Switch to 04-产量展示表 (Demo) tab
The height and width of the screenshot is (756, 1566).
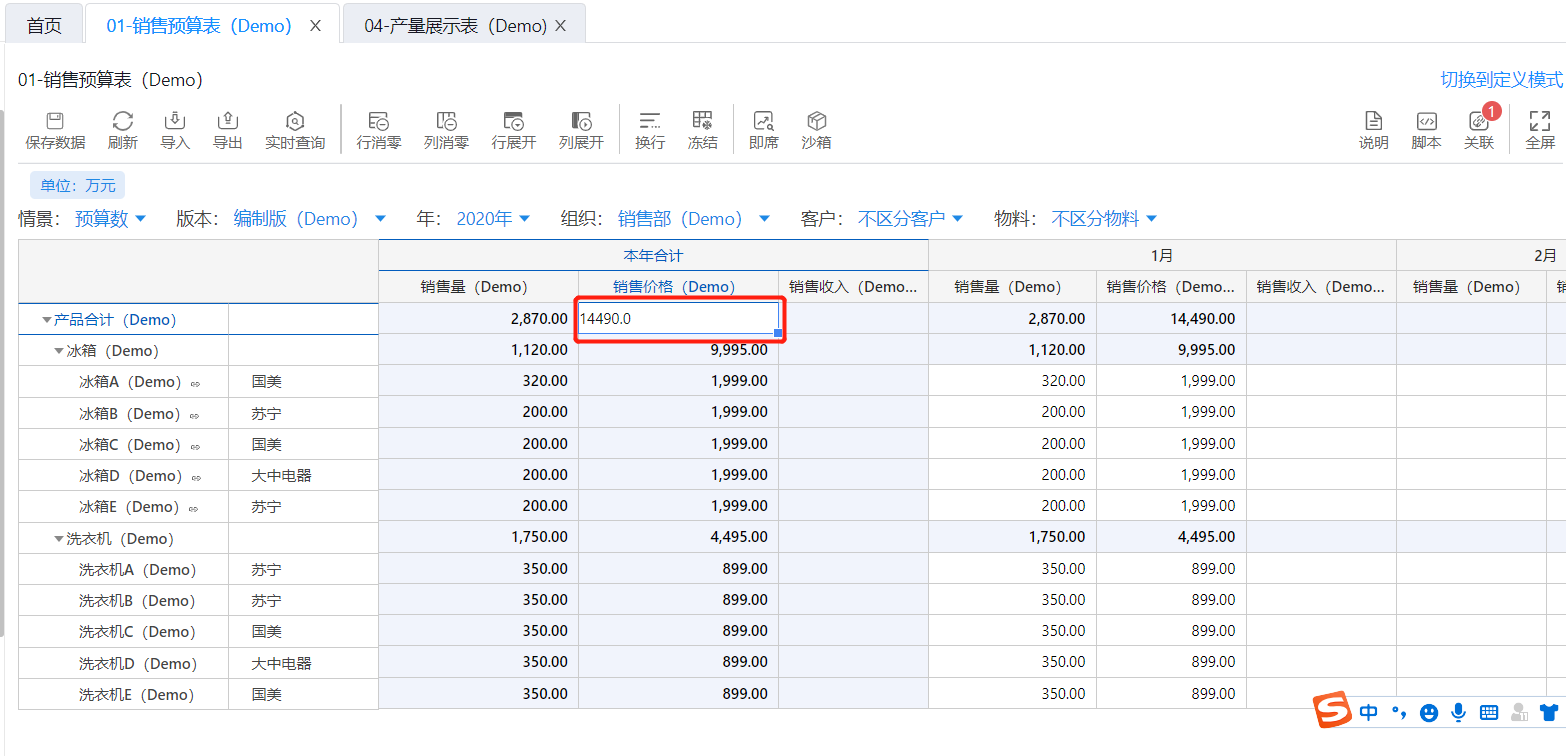(455, 26)
